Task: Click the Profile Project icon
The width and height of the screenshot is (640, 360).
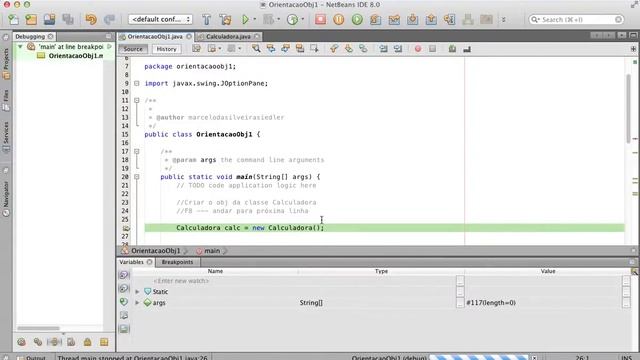Action: point(292,19)
